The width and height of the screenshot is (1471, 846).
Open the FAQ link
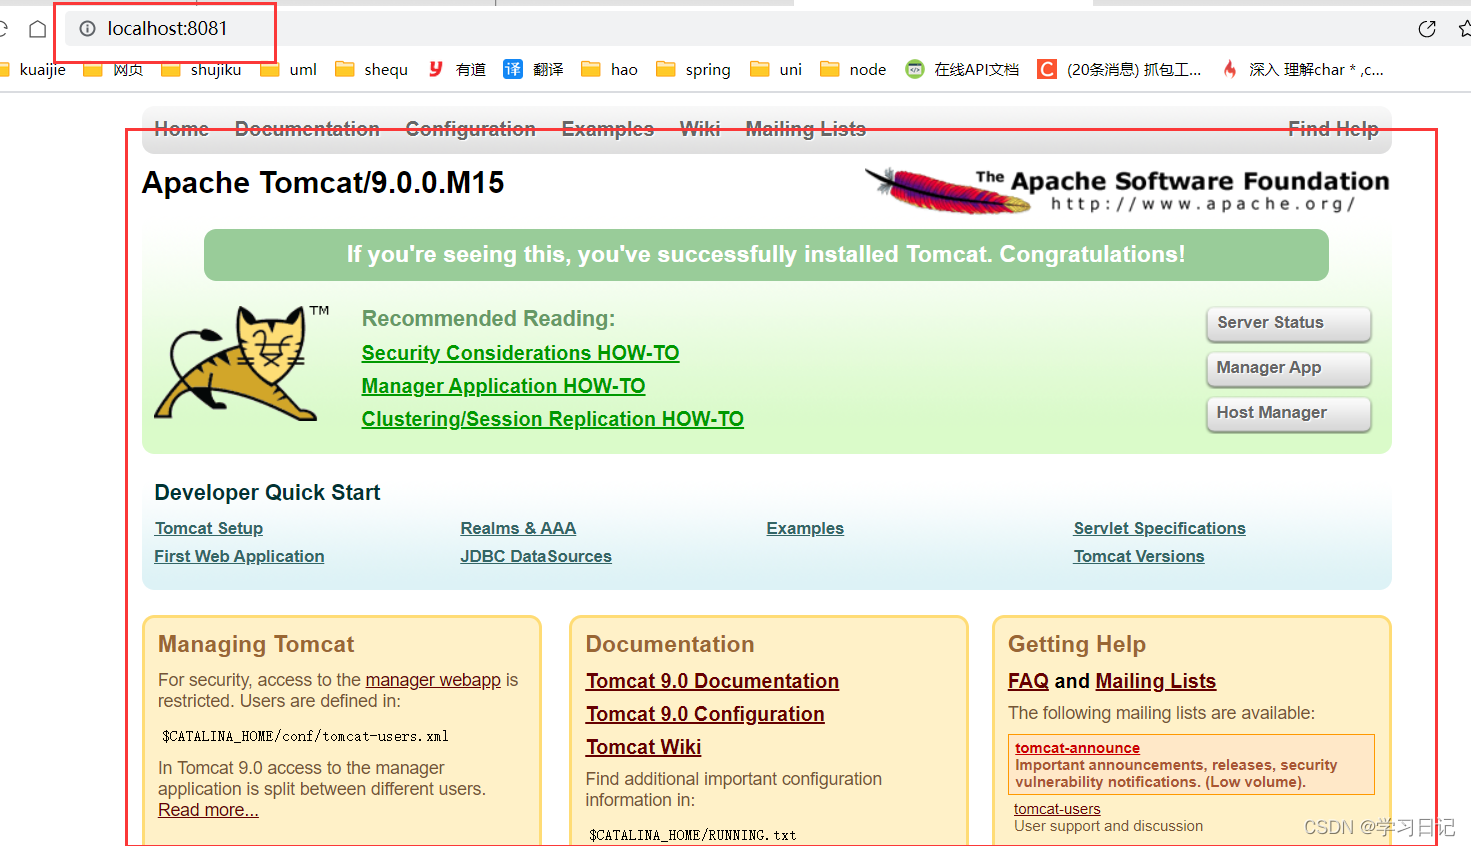tap(1028, 681)
